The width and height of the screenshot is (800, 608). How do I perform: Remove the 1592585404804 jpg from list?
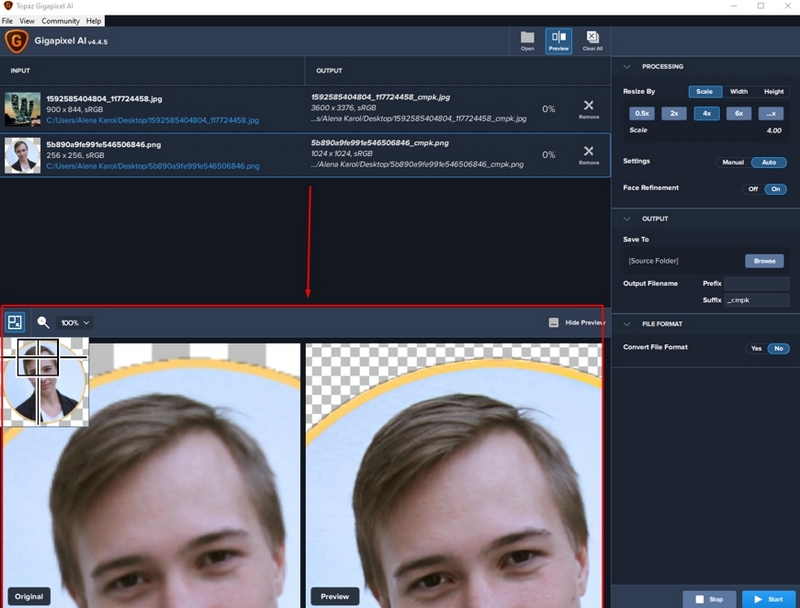588,109
